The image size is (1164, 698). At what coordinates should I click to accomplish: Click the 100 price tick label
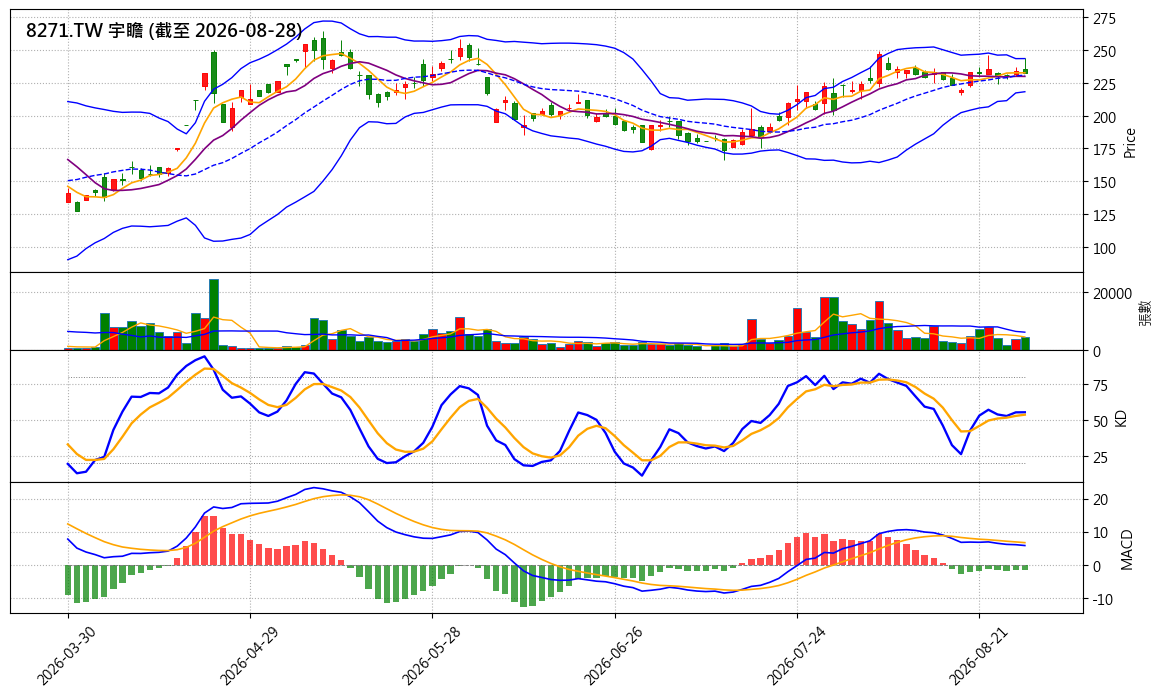pyautogui.click(x=1104, y=249)
